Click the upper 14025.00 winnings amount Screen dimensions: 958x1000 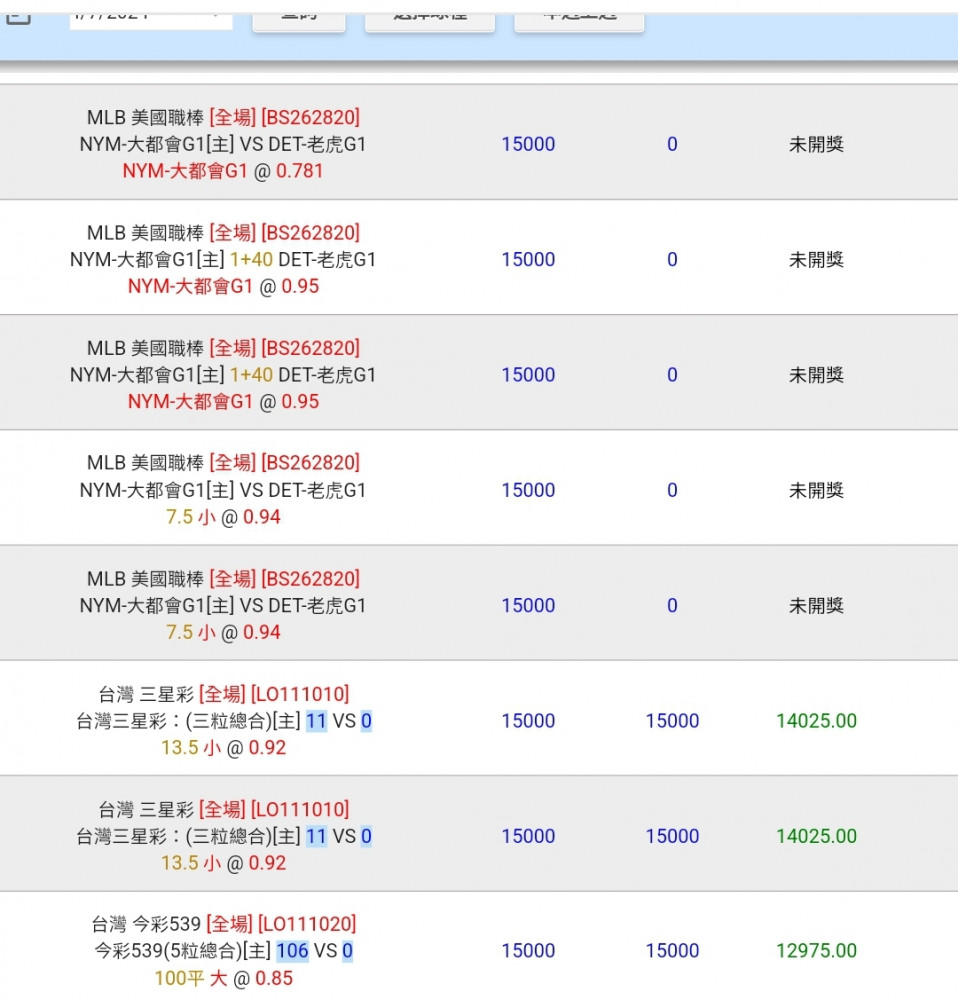(x=816, y=721)
